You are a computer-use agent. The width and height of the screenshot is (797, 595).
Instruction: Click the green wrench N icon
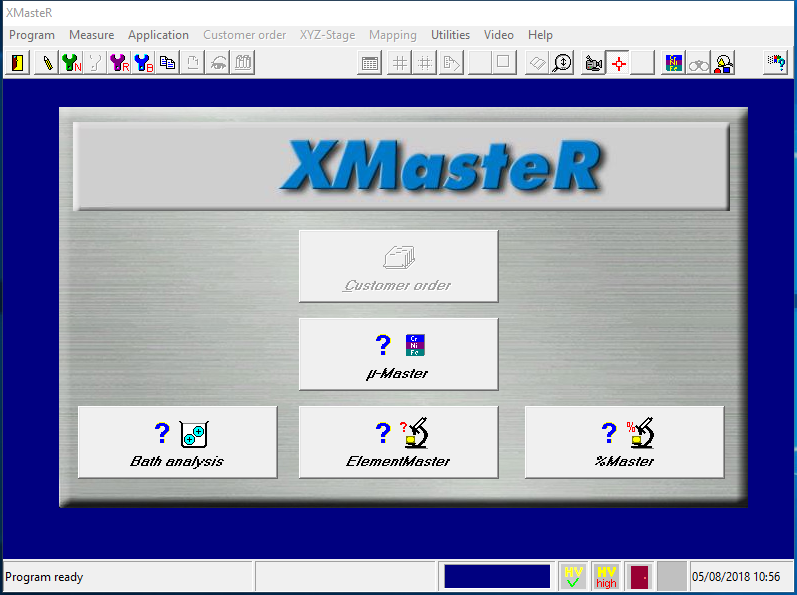tap(71, 63)
